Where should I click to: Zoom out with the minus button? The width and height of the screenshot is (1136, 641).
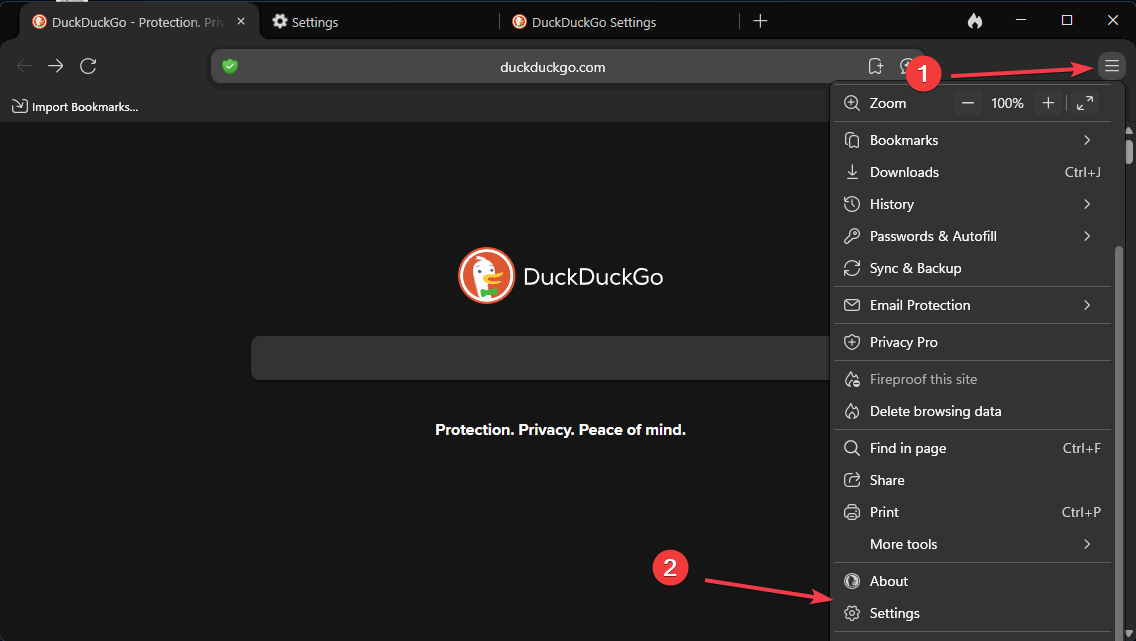967,103
